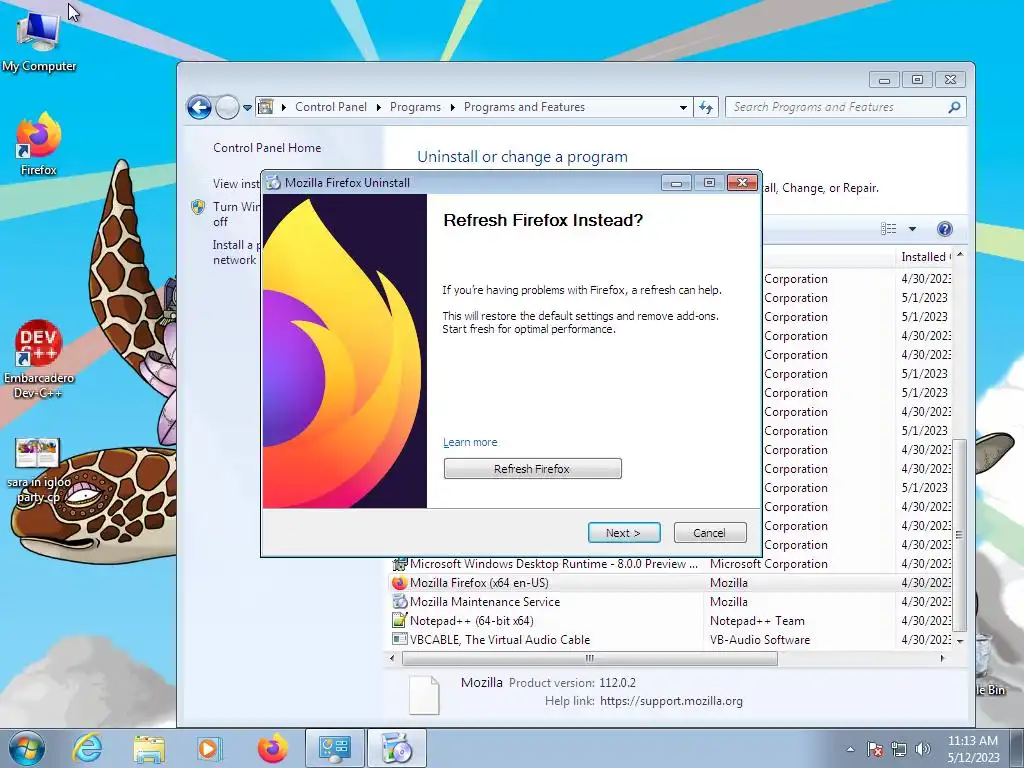The image size is (1024, 768).
Task: Click the vertical scrollbar thumb in program list
Action: (959, 535)
